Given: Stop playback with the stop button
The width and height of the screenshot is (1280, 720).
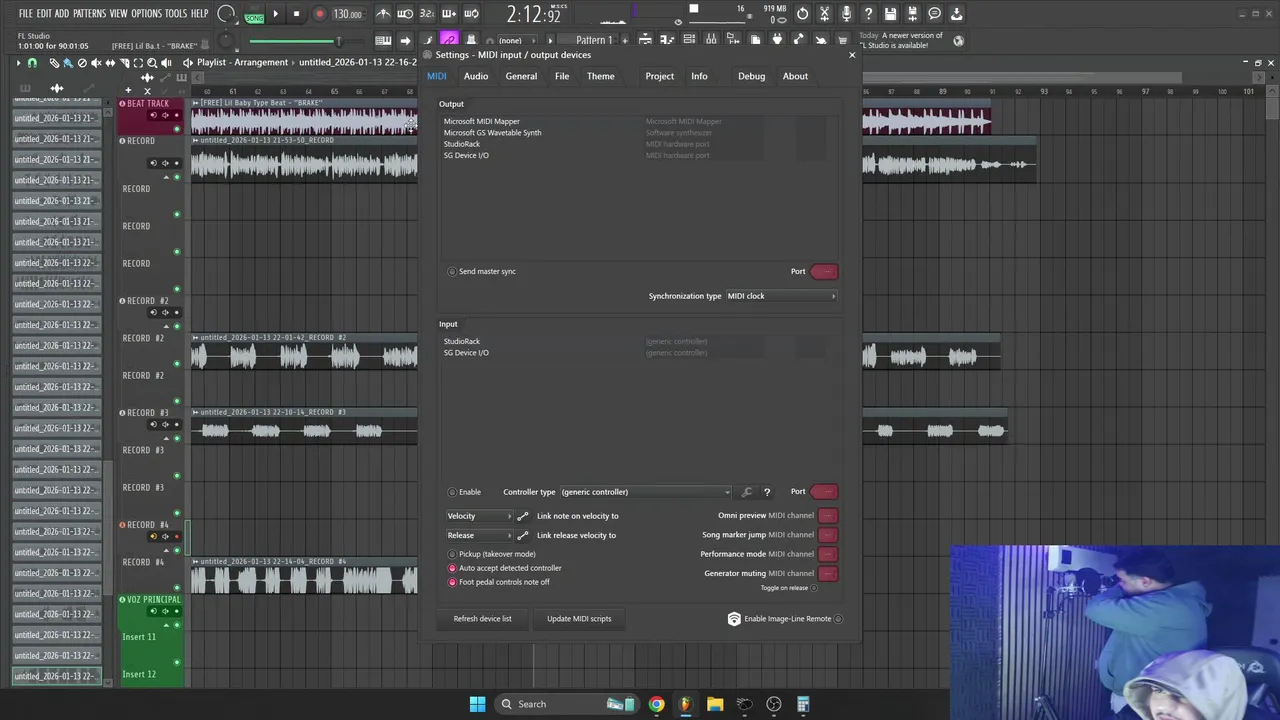Looking at the screenshot, I should (x=296, y=14).
